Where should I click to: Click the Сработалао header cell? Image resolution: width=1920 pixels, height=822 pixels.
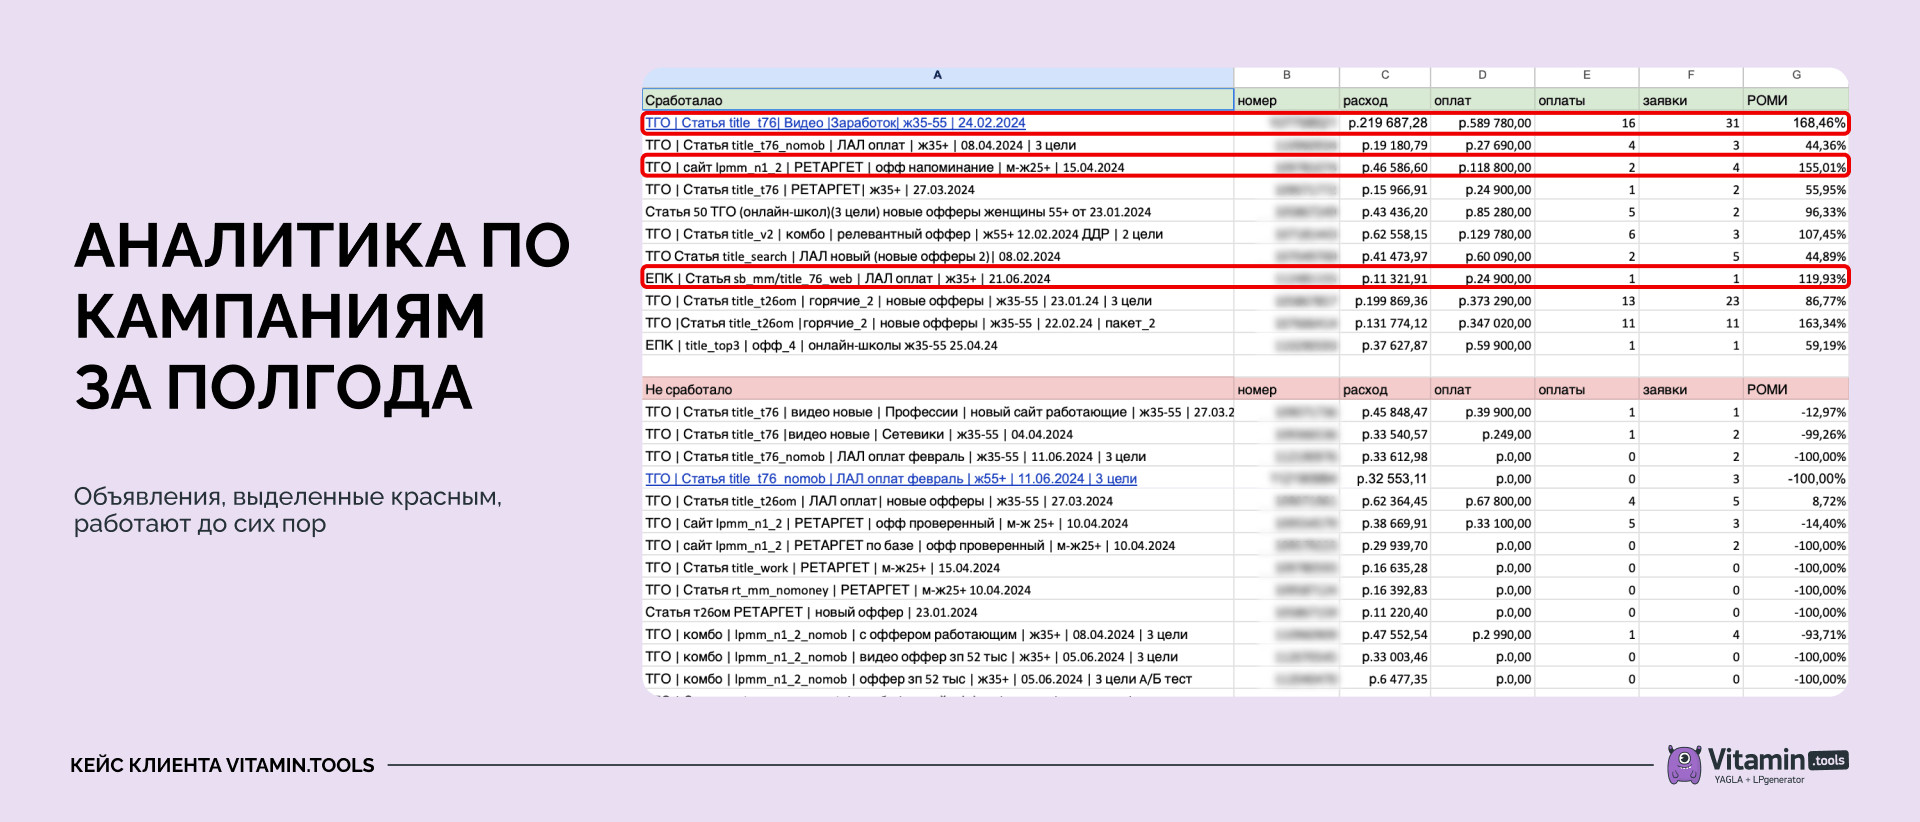point(937,100)
